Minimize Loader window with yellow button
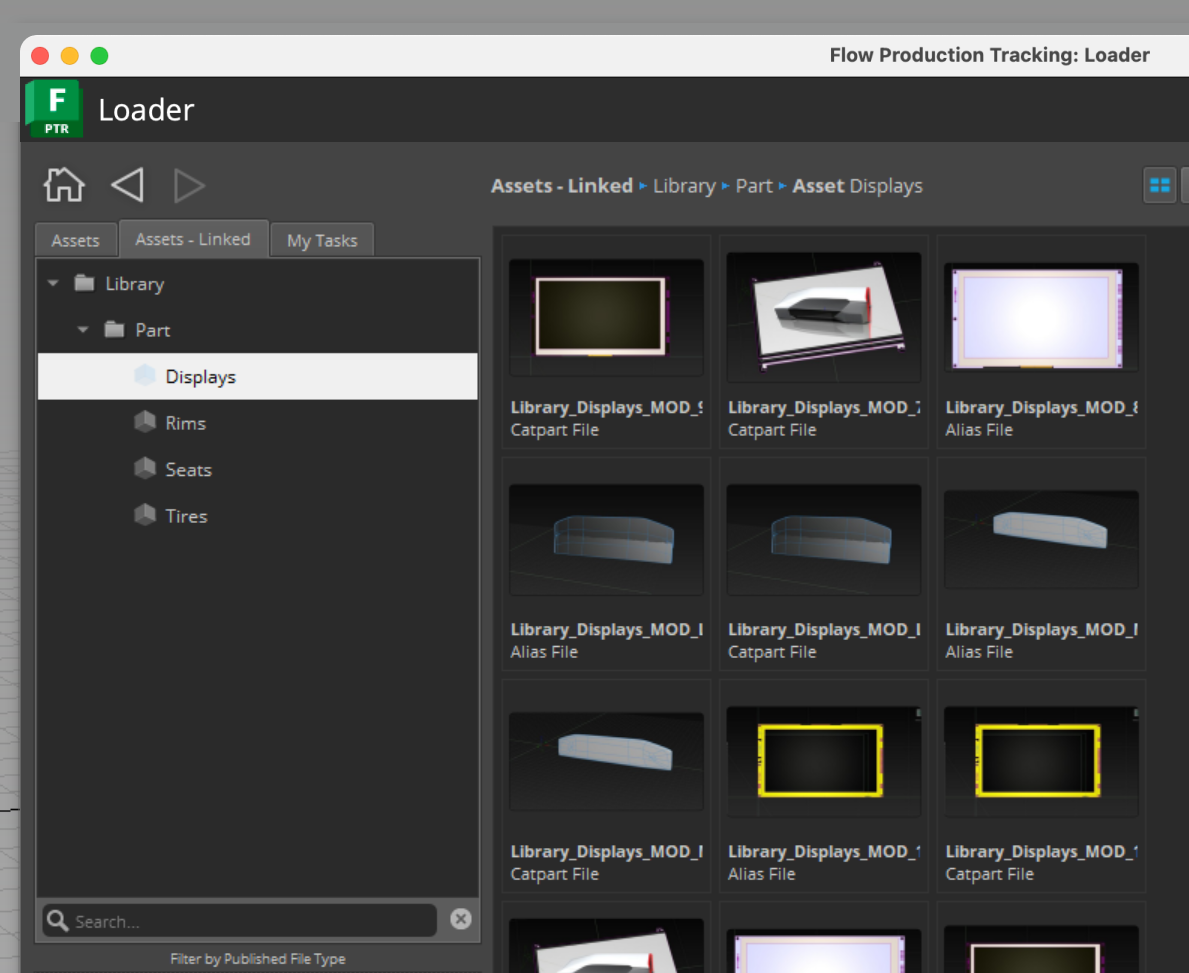 pos(70,55)
